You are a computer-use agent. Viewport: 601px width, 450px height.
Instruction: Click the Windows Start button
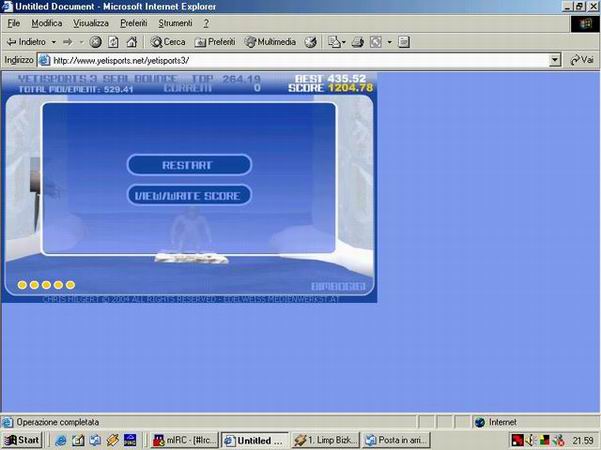tap(22, 440)
